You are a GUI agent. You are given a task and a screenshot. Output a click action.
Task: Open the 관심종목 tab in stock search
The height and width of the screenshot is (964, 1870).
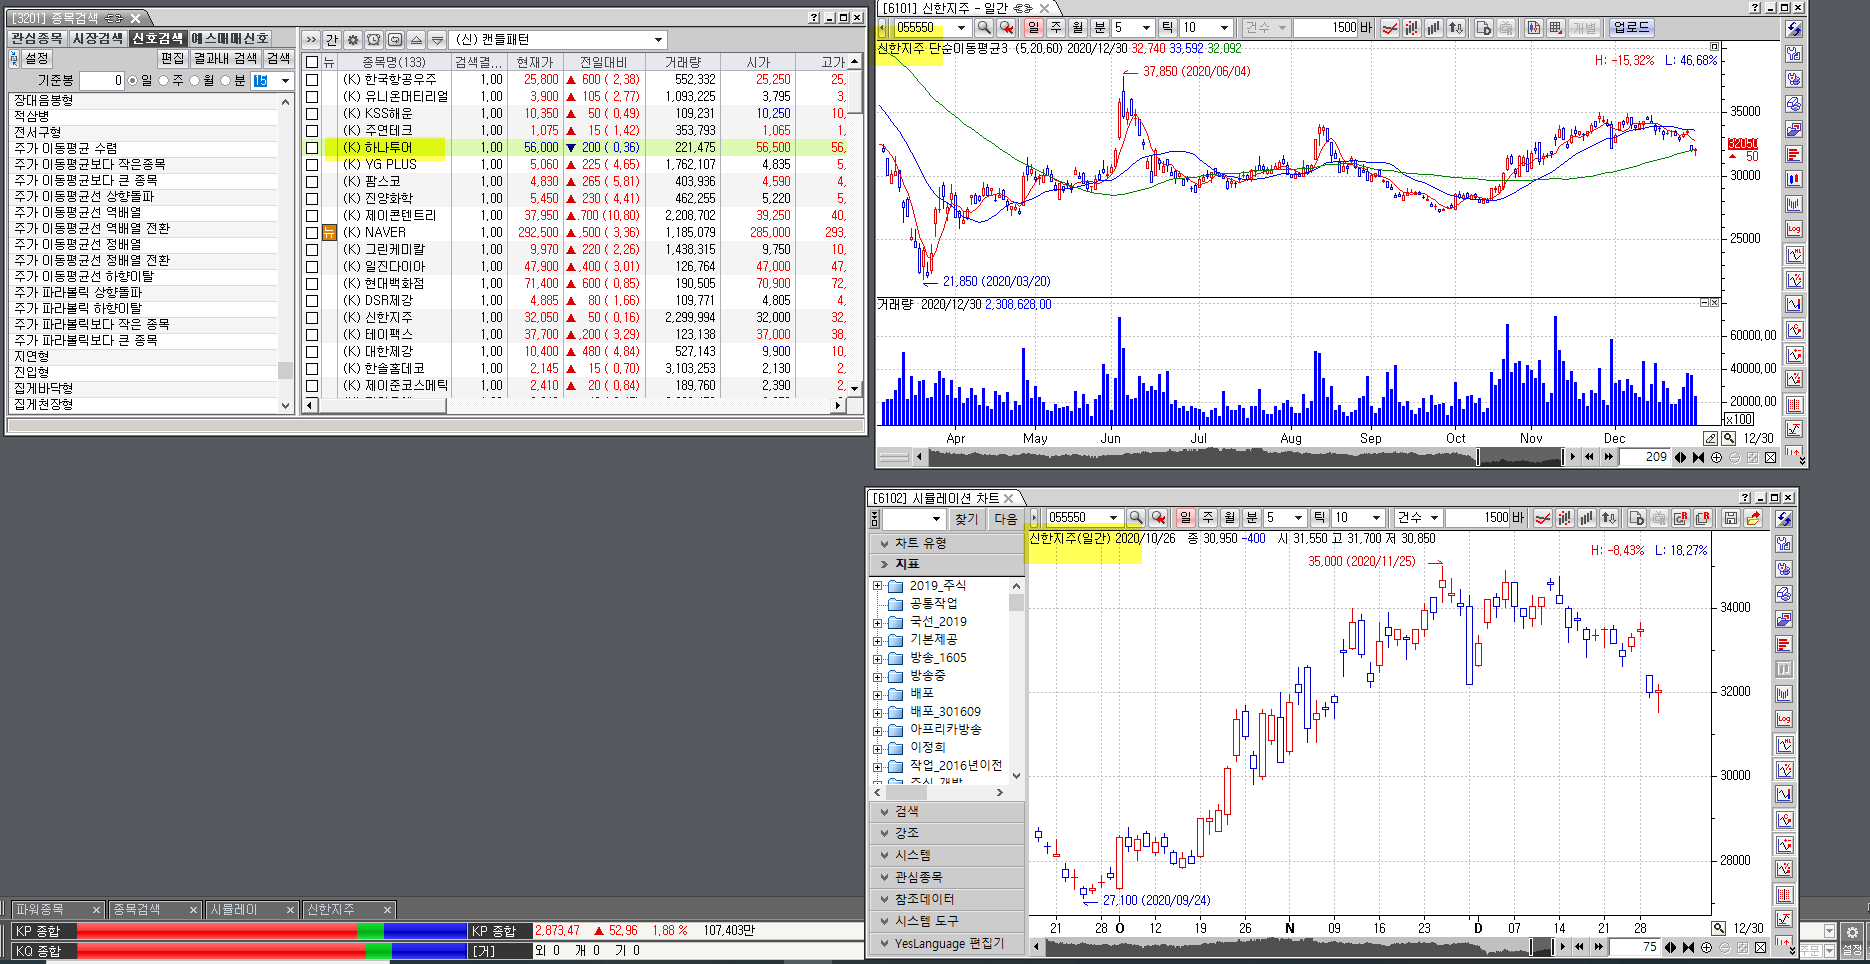click(37, 38)
